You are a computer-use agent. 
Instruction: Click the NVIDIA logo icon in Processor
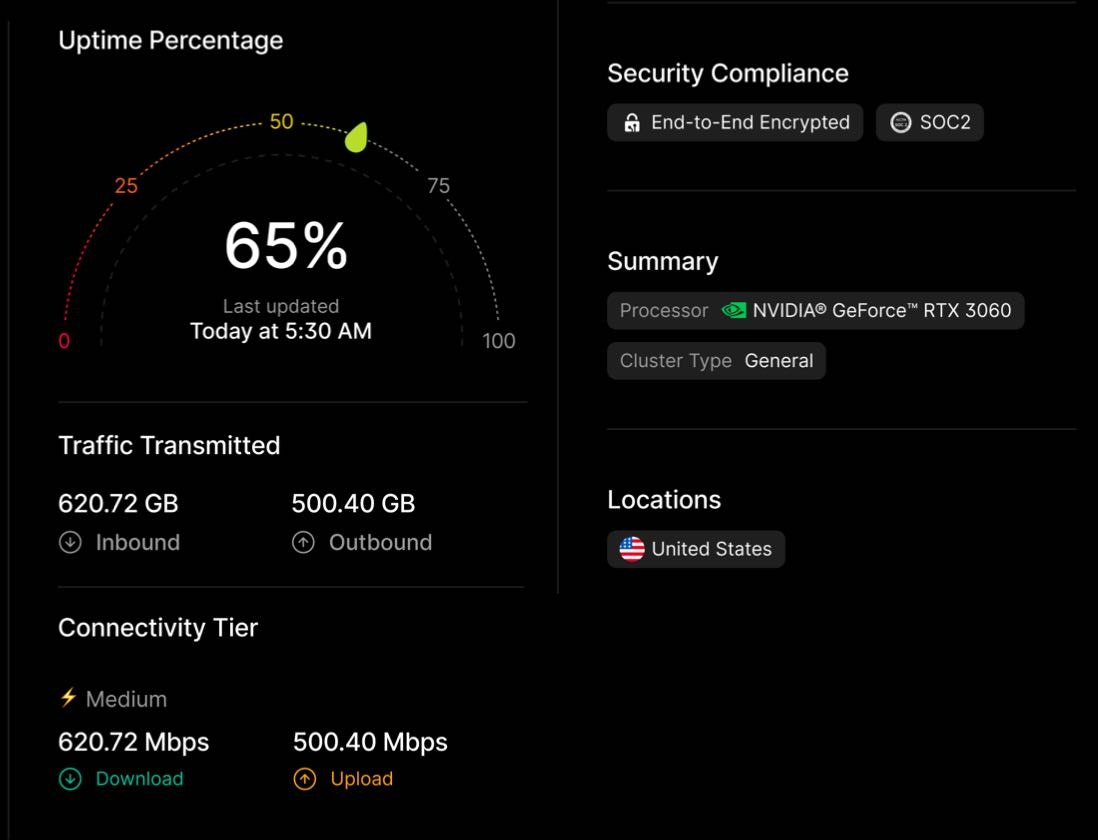734,310
